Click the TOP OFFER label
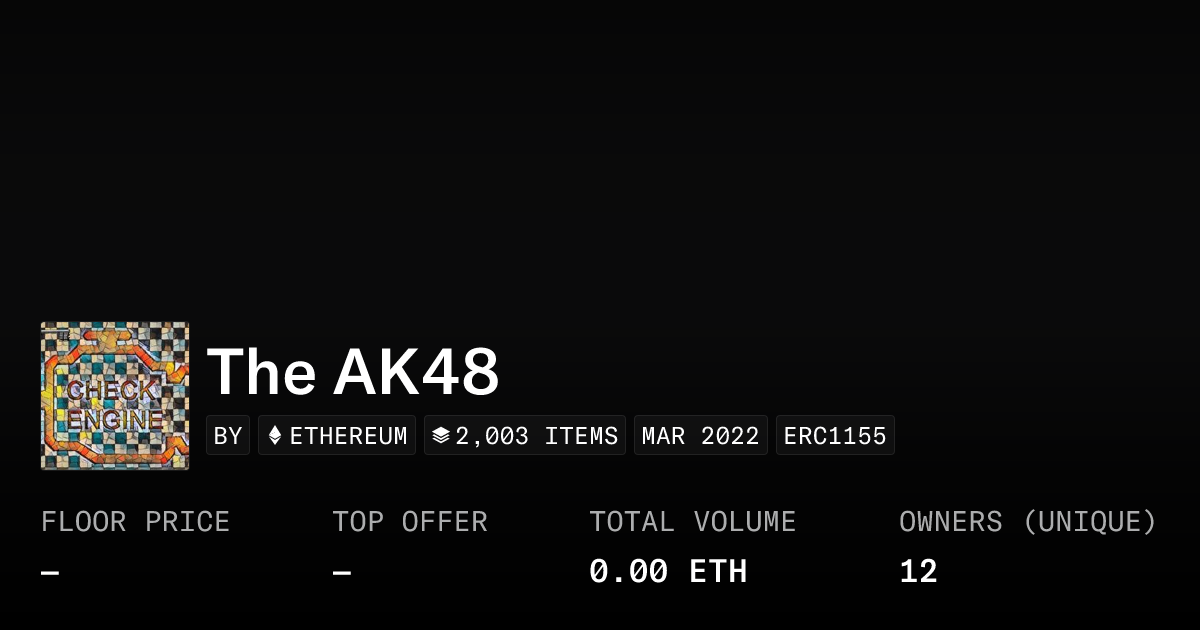 coord(410,522)
